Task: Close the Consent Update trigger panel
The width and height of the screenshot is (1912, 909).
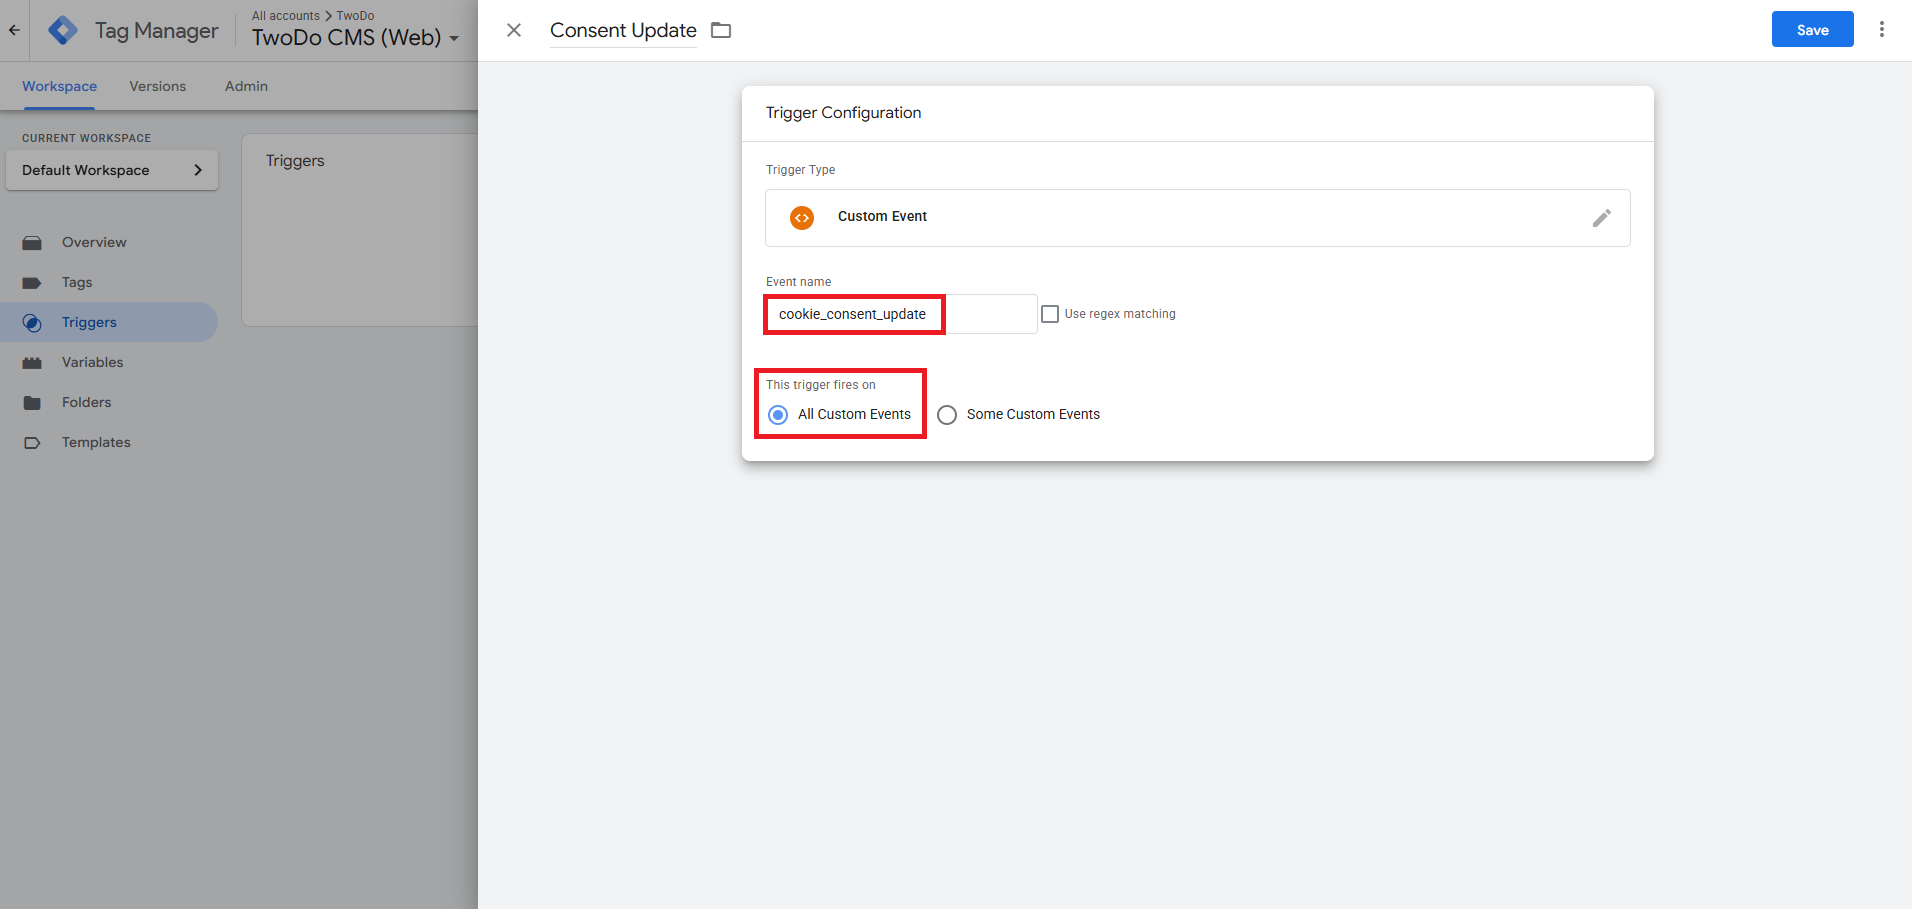Action: tap(514, 30)
